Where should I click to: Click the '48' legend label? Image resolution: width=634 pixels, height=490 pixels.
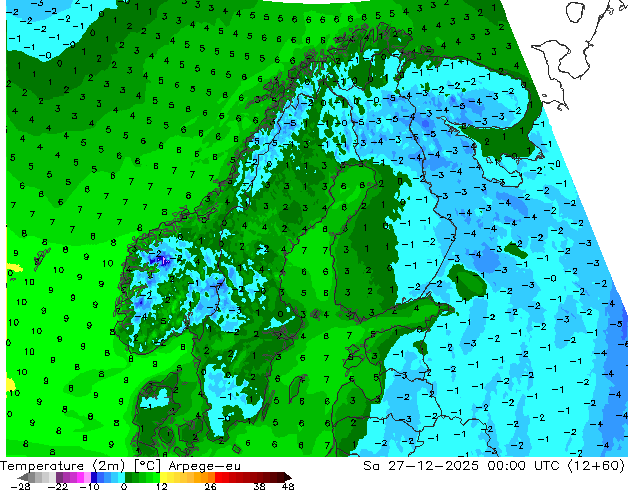(288, 486)
